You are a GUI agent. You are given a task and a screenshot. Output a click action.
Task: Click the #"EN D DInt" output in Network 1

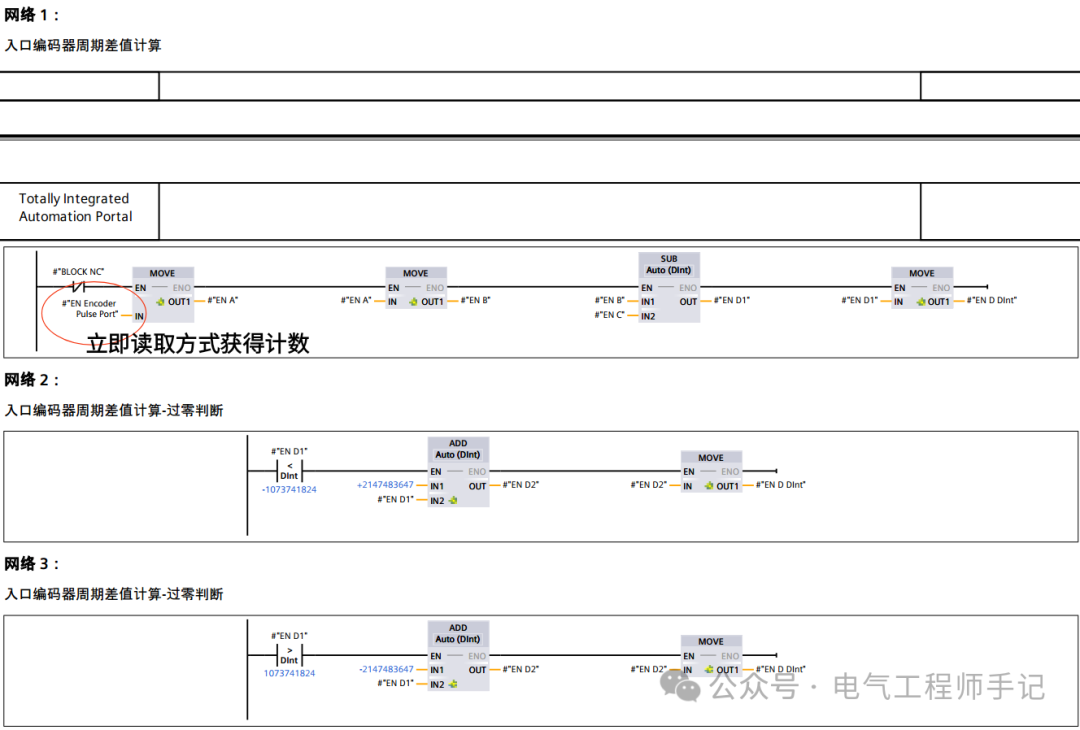(992, 300)
